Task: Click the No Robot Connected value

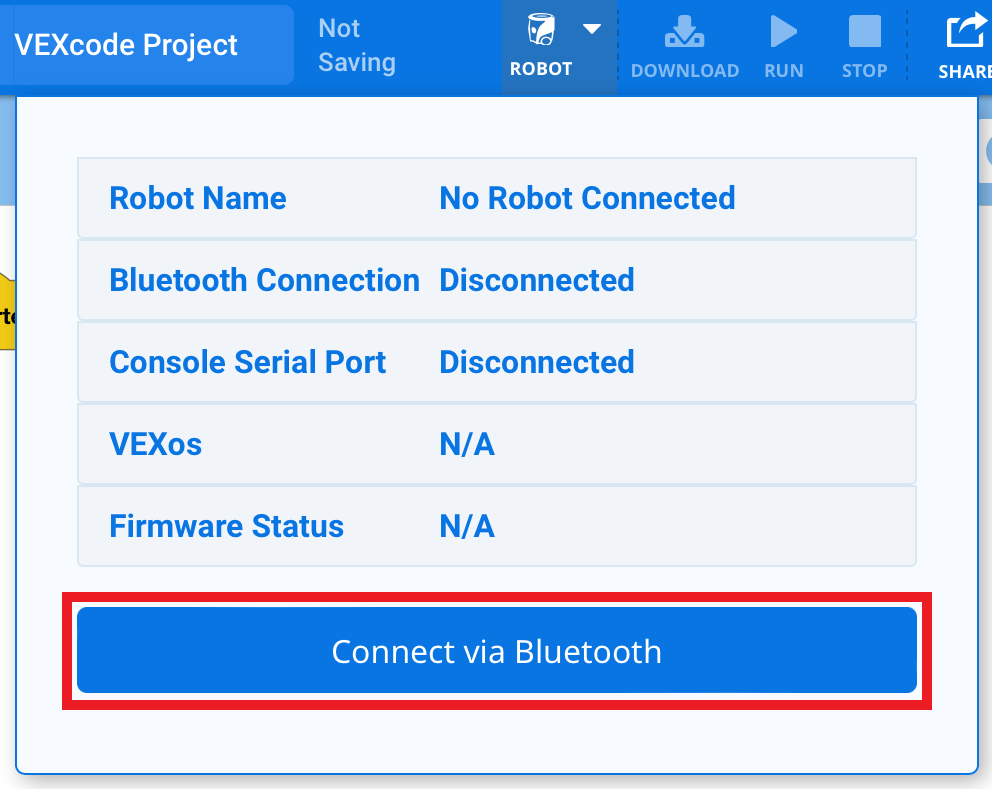Action: [x=587, y=198]
